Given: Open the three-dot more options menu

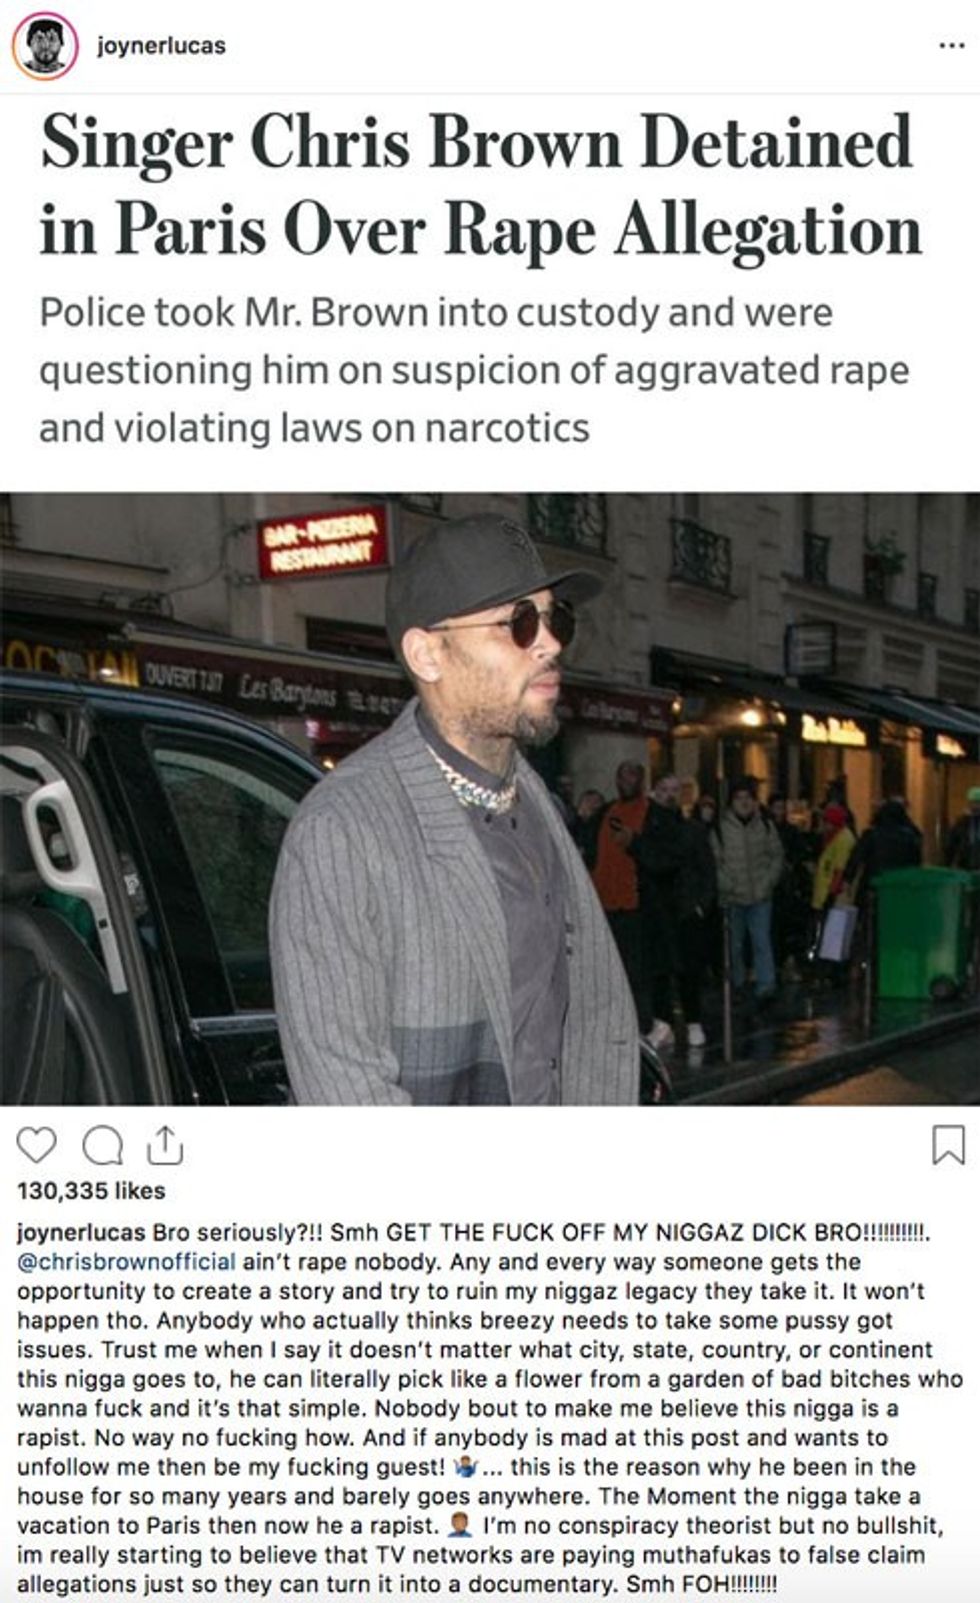Looking at the screenshot, I should 951,46.
